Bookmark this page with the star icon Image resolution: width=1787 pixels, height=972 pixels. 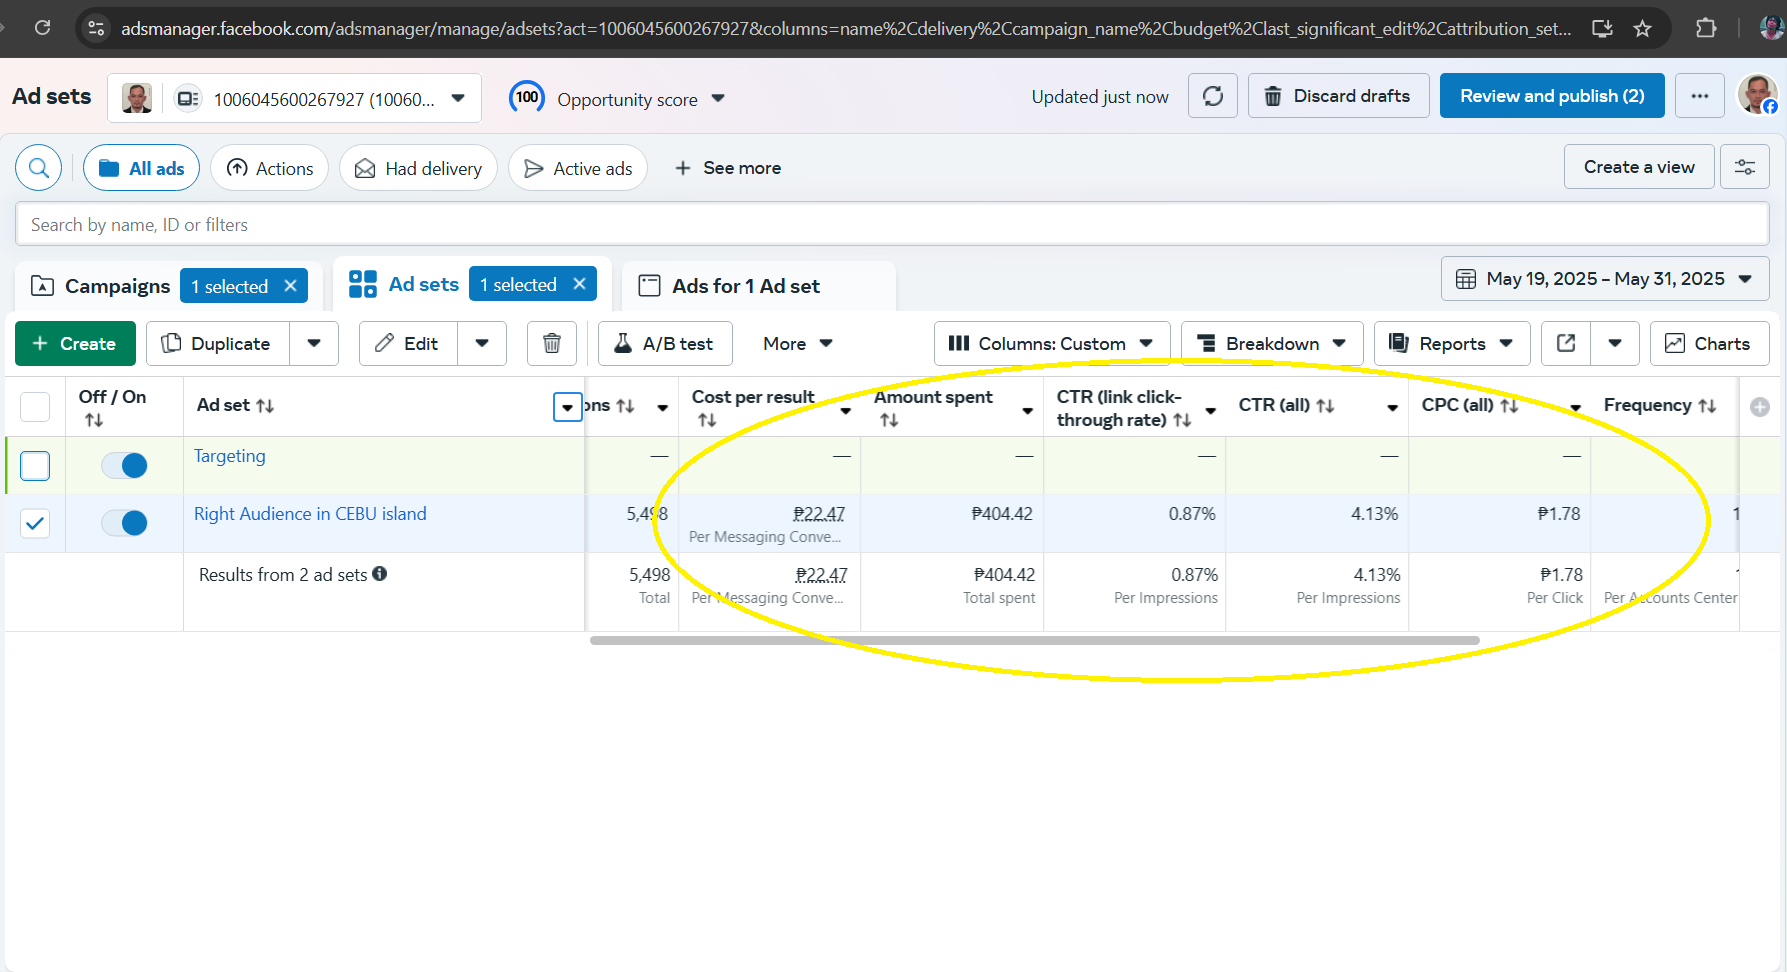1642,28
